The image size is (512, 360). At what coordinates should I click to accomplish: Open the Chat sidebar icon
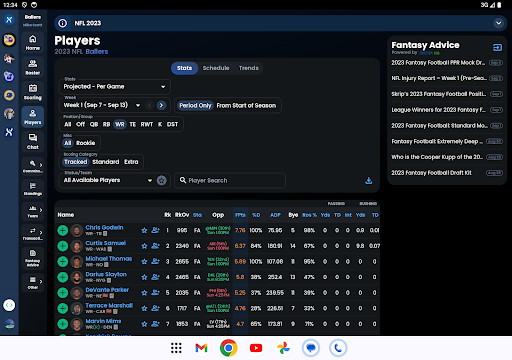tap(33, 141)
